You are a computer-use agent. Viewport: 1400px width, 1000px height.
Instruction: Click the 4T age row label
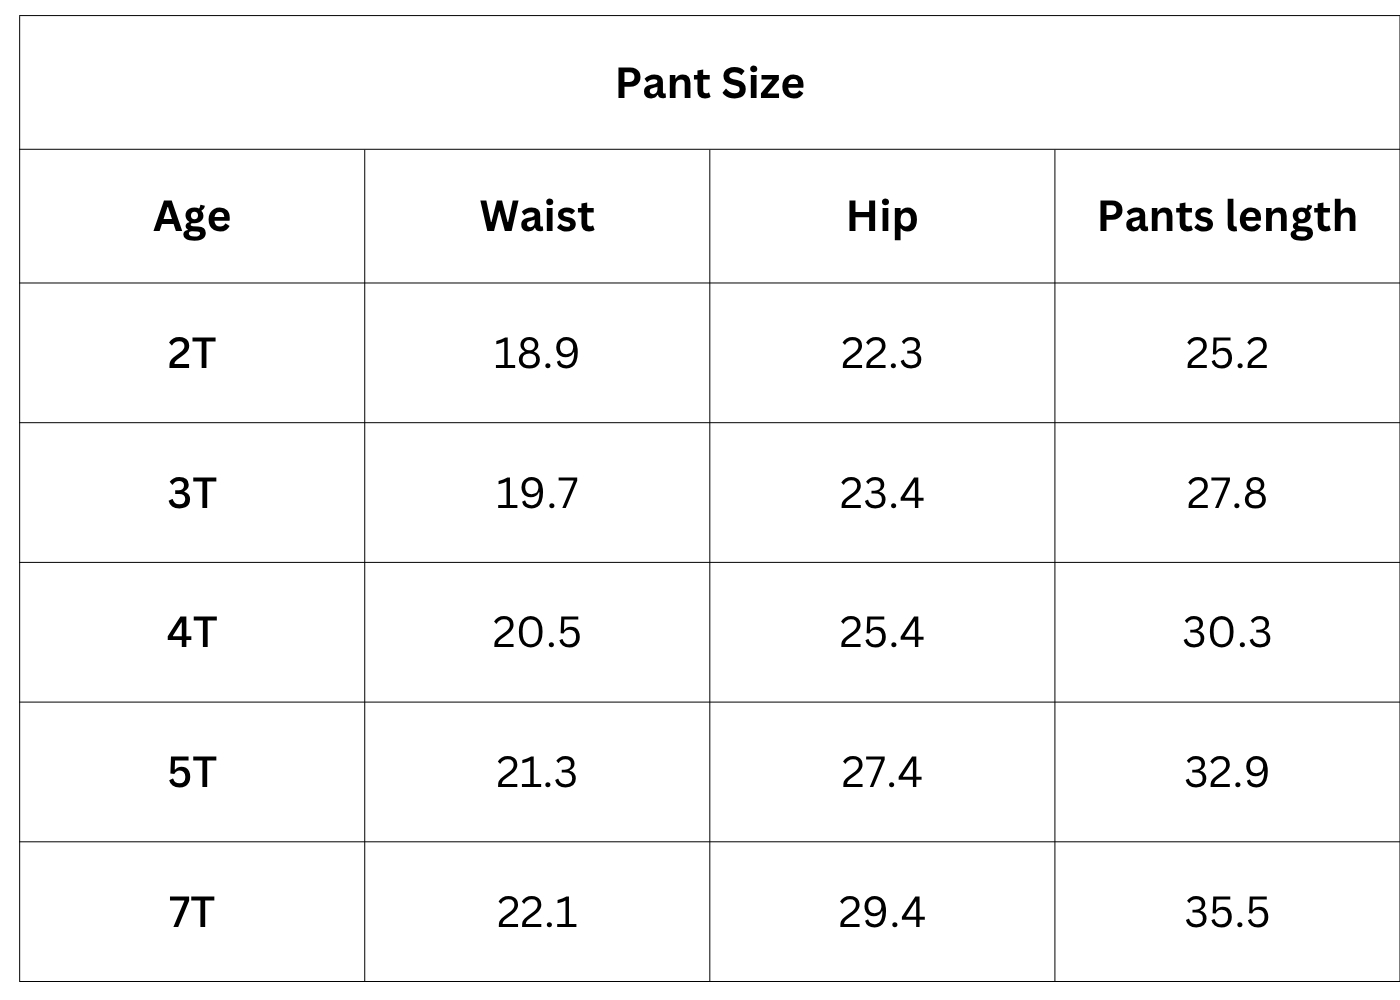[192, 632]
